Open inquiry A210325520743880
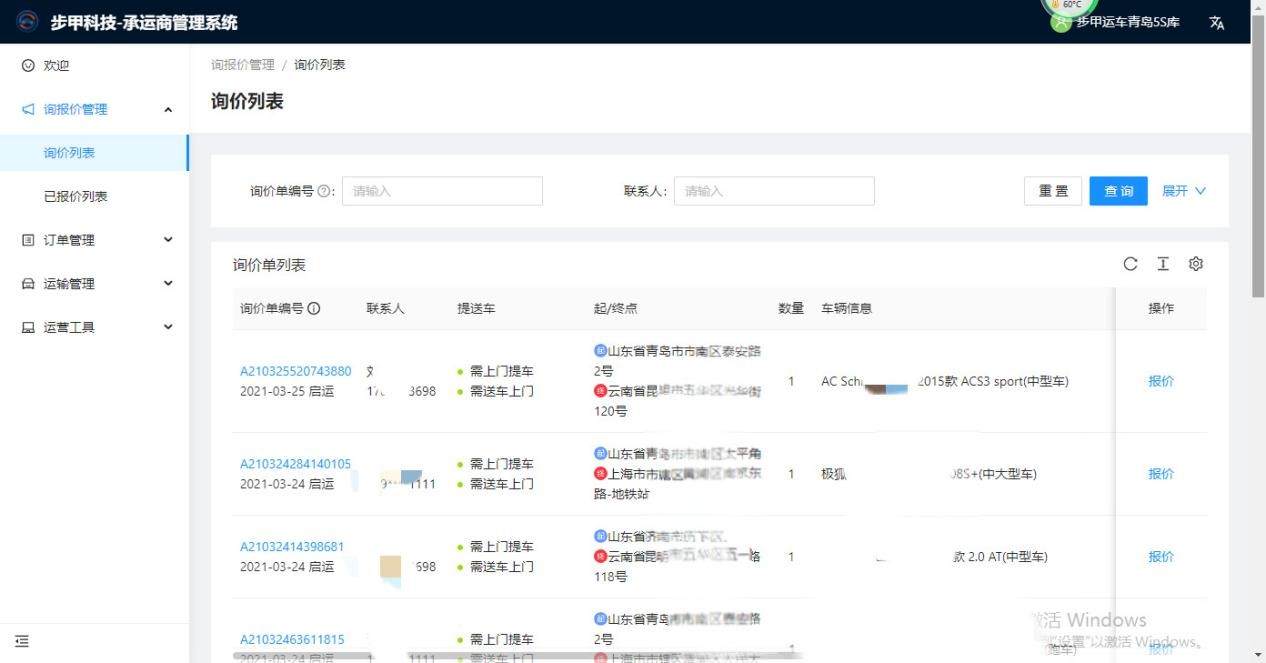 click(x=296, y=371)
